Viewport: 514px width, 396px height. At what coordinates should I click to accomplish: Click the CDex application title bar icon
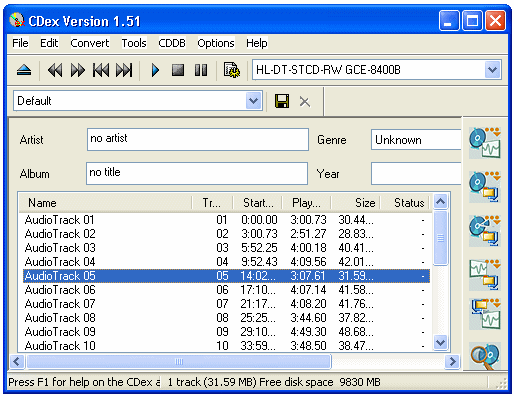17,21
